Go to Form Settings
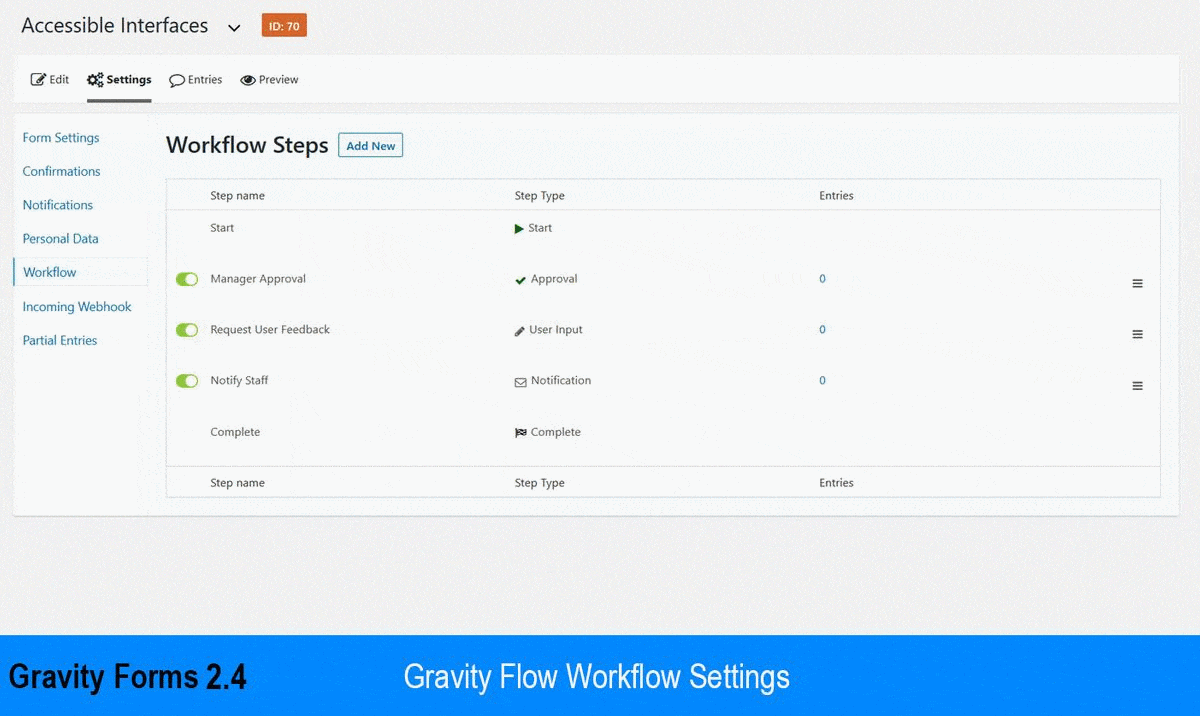Image resolution: width=1200 pixels, height=716 pixels. coord(61,138)
